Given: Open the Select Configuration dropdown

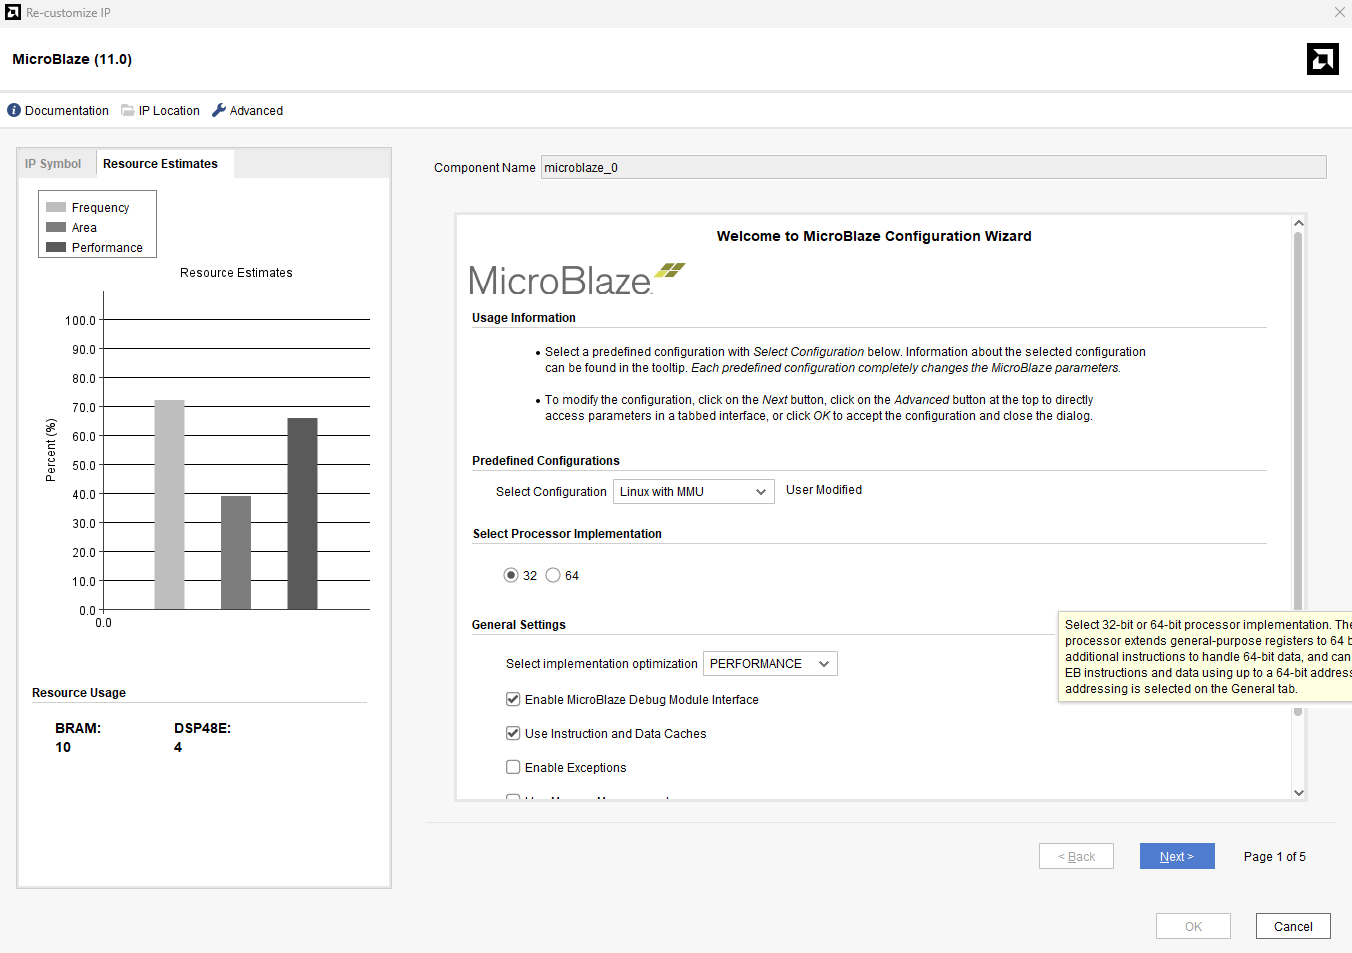Looking at the screenshot, I should click(693, 492).
